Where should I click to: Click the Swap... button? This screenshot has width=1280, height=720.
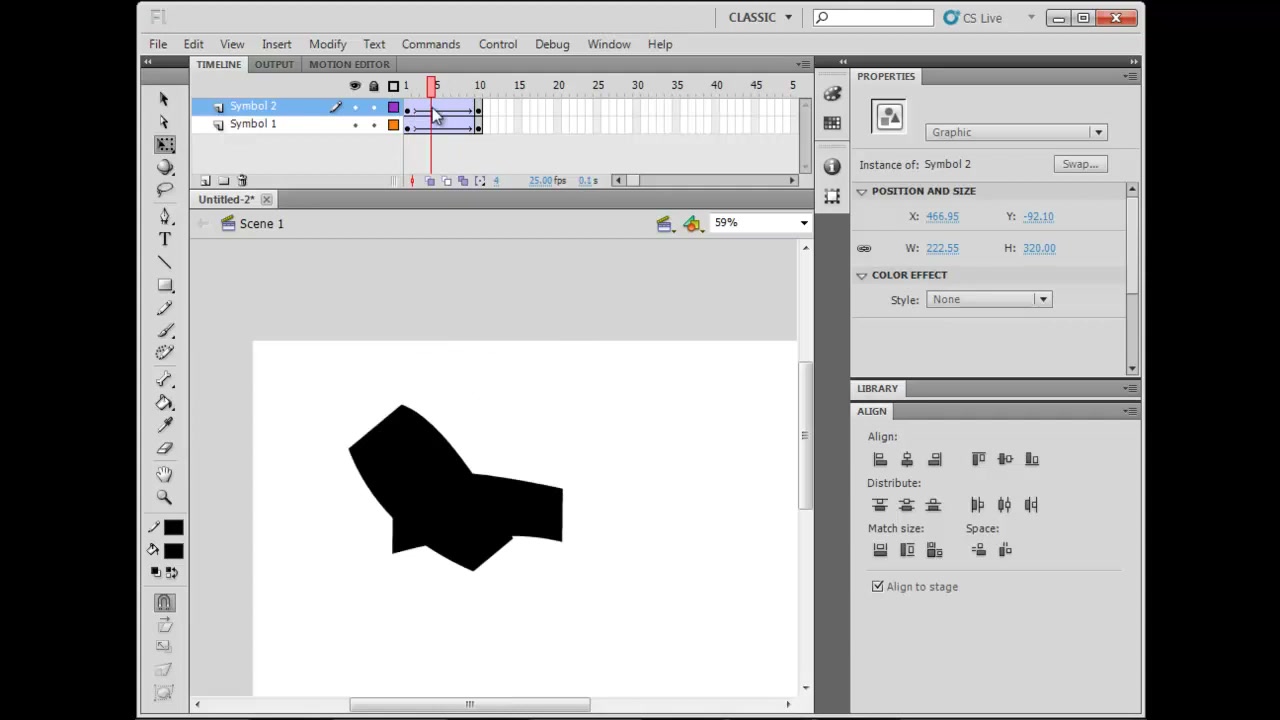[x=1080, y=164]
